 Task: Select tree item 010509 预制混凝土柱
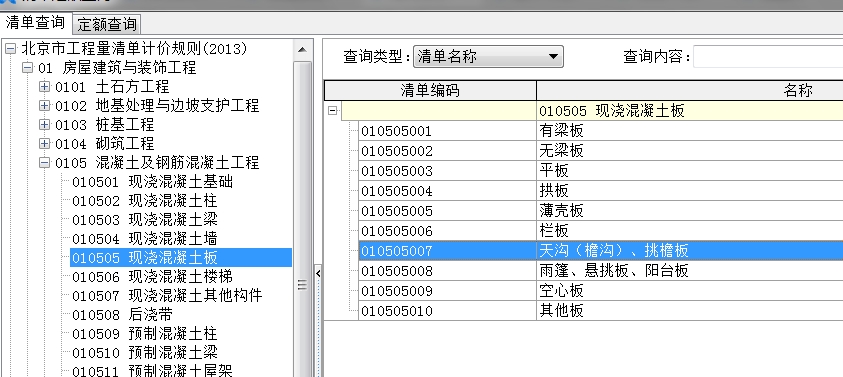145,333
